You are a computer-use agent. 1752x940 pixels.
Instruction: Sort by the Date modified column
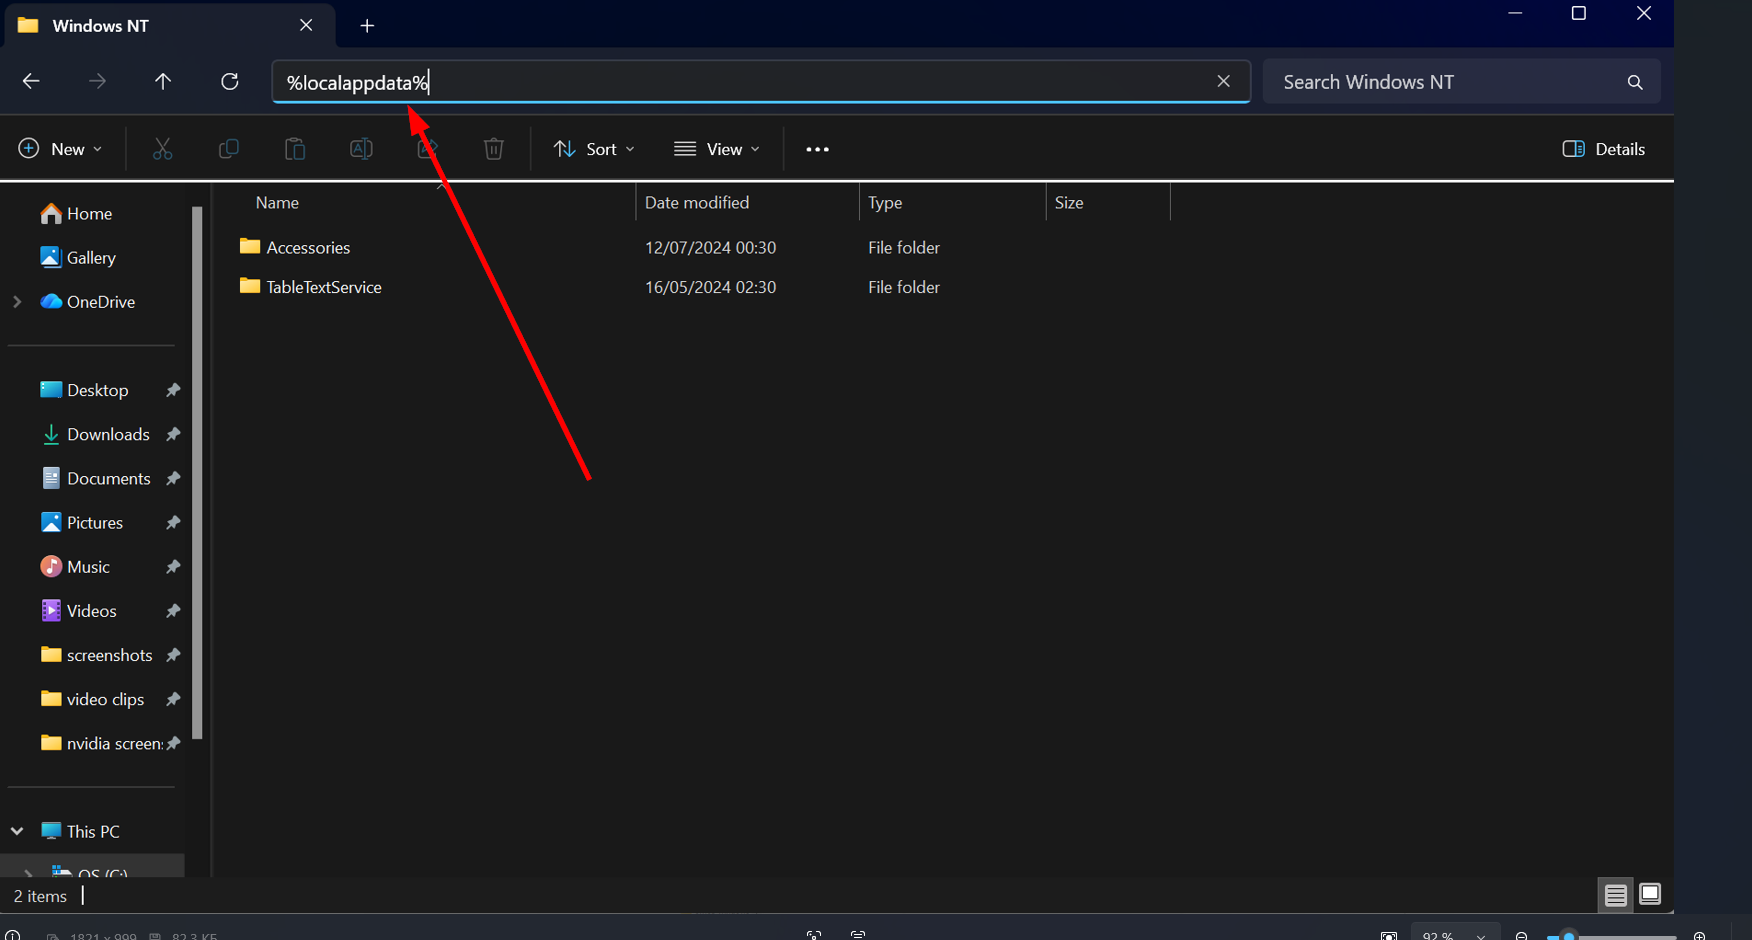coord(697,203)
